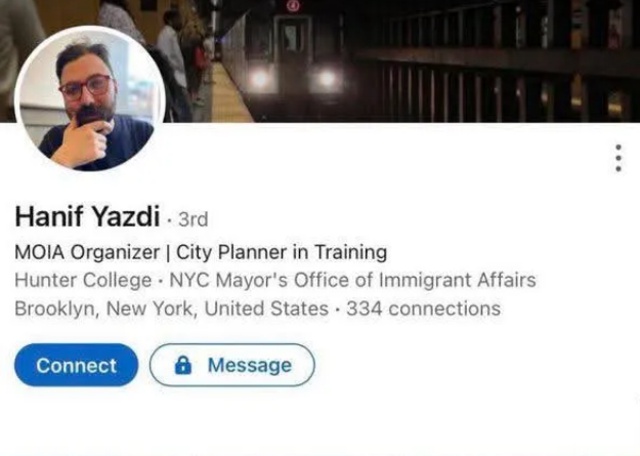
Task: View the subway cover banner image
Action: [x=320, y=61]
